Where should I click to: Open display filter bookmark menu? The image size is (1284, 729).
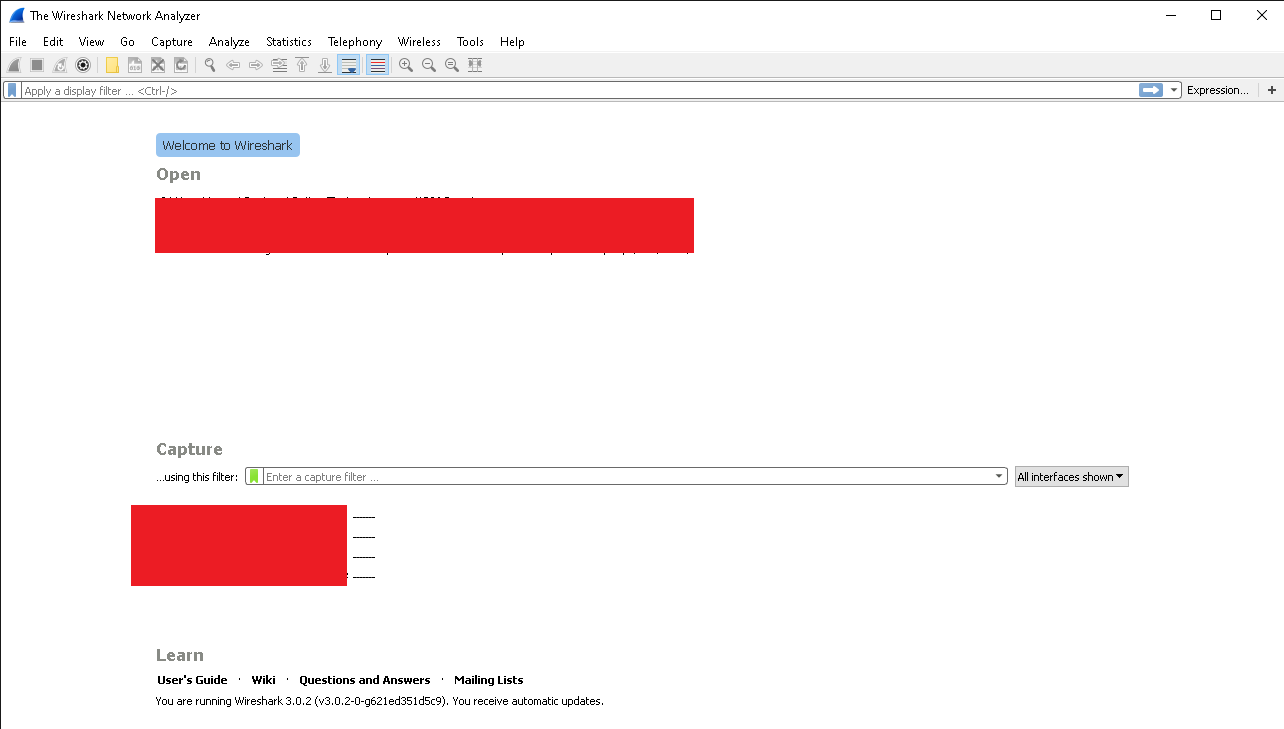(x=12, y=90)
